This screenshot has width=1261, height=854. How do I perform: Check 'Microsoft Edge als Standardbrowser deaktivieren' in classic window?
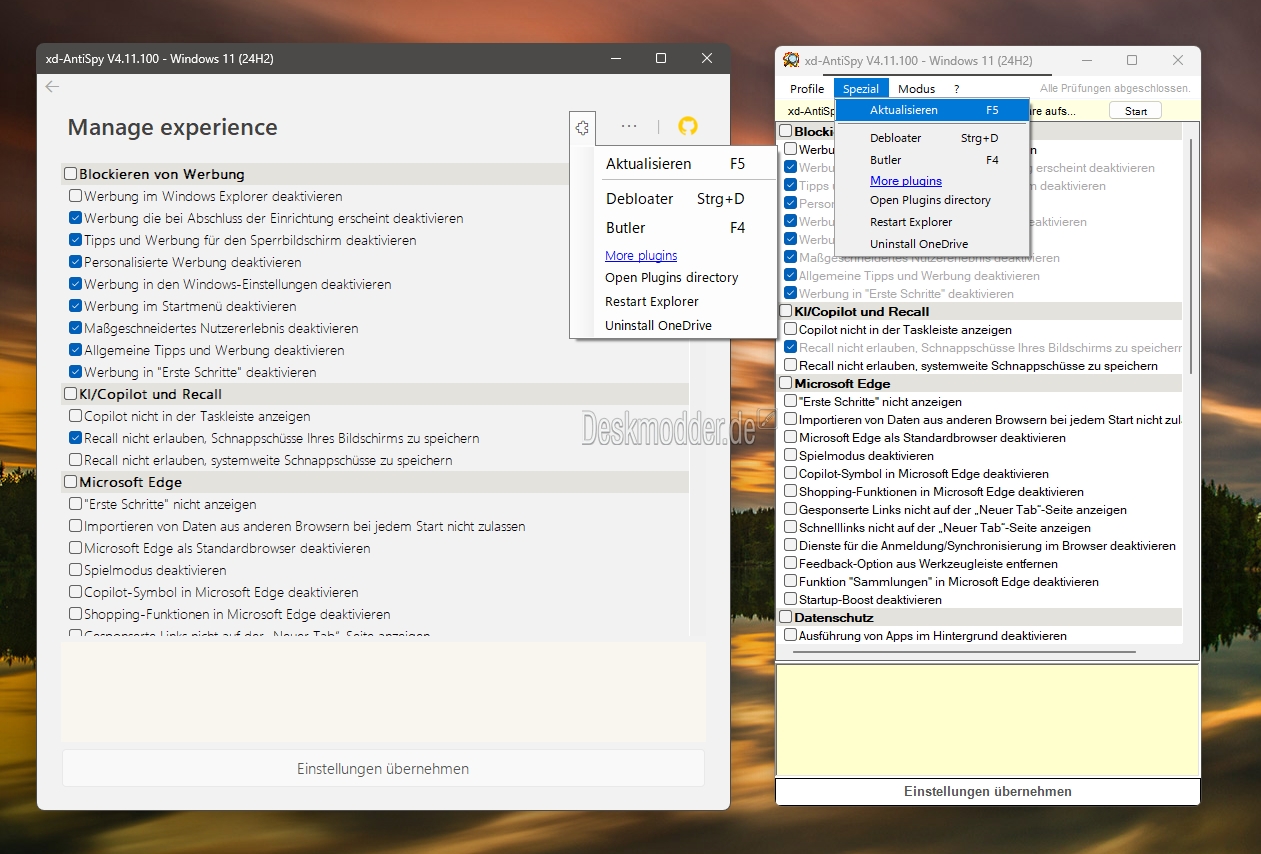click(x=791, y=437)
